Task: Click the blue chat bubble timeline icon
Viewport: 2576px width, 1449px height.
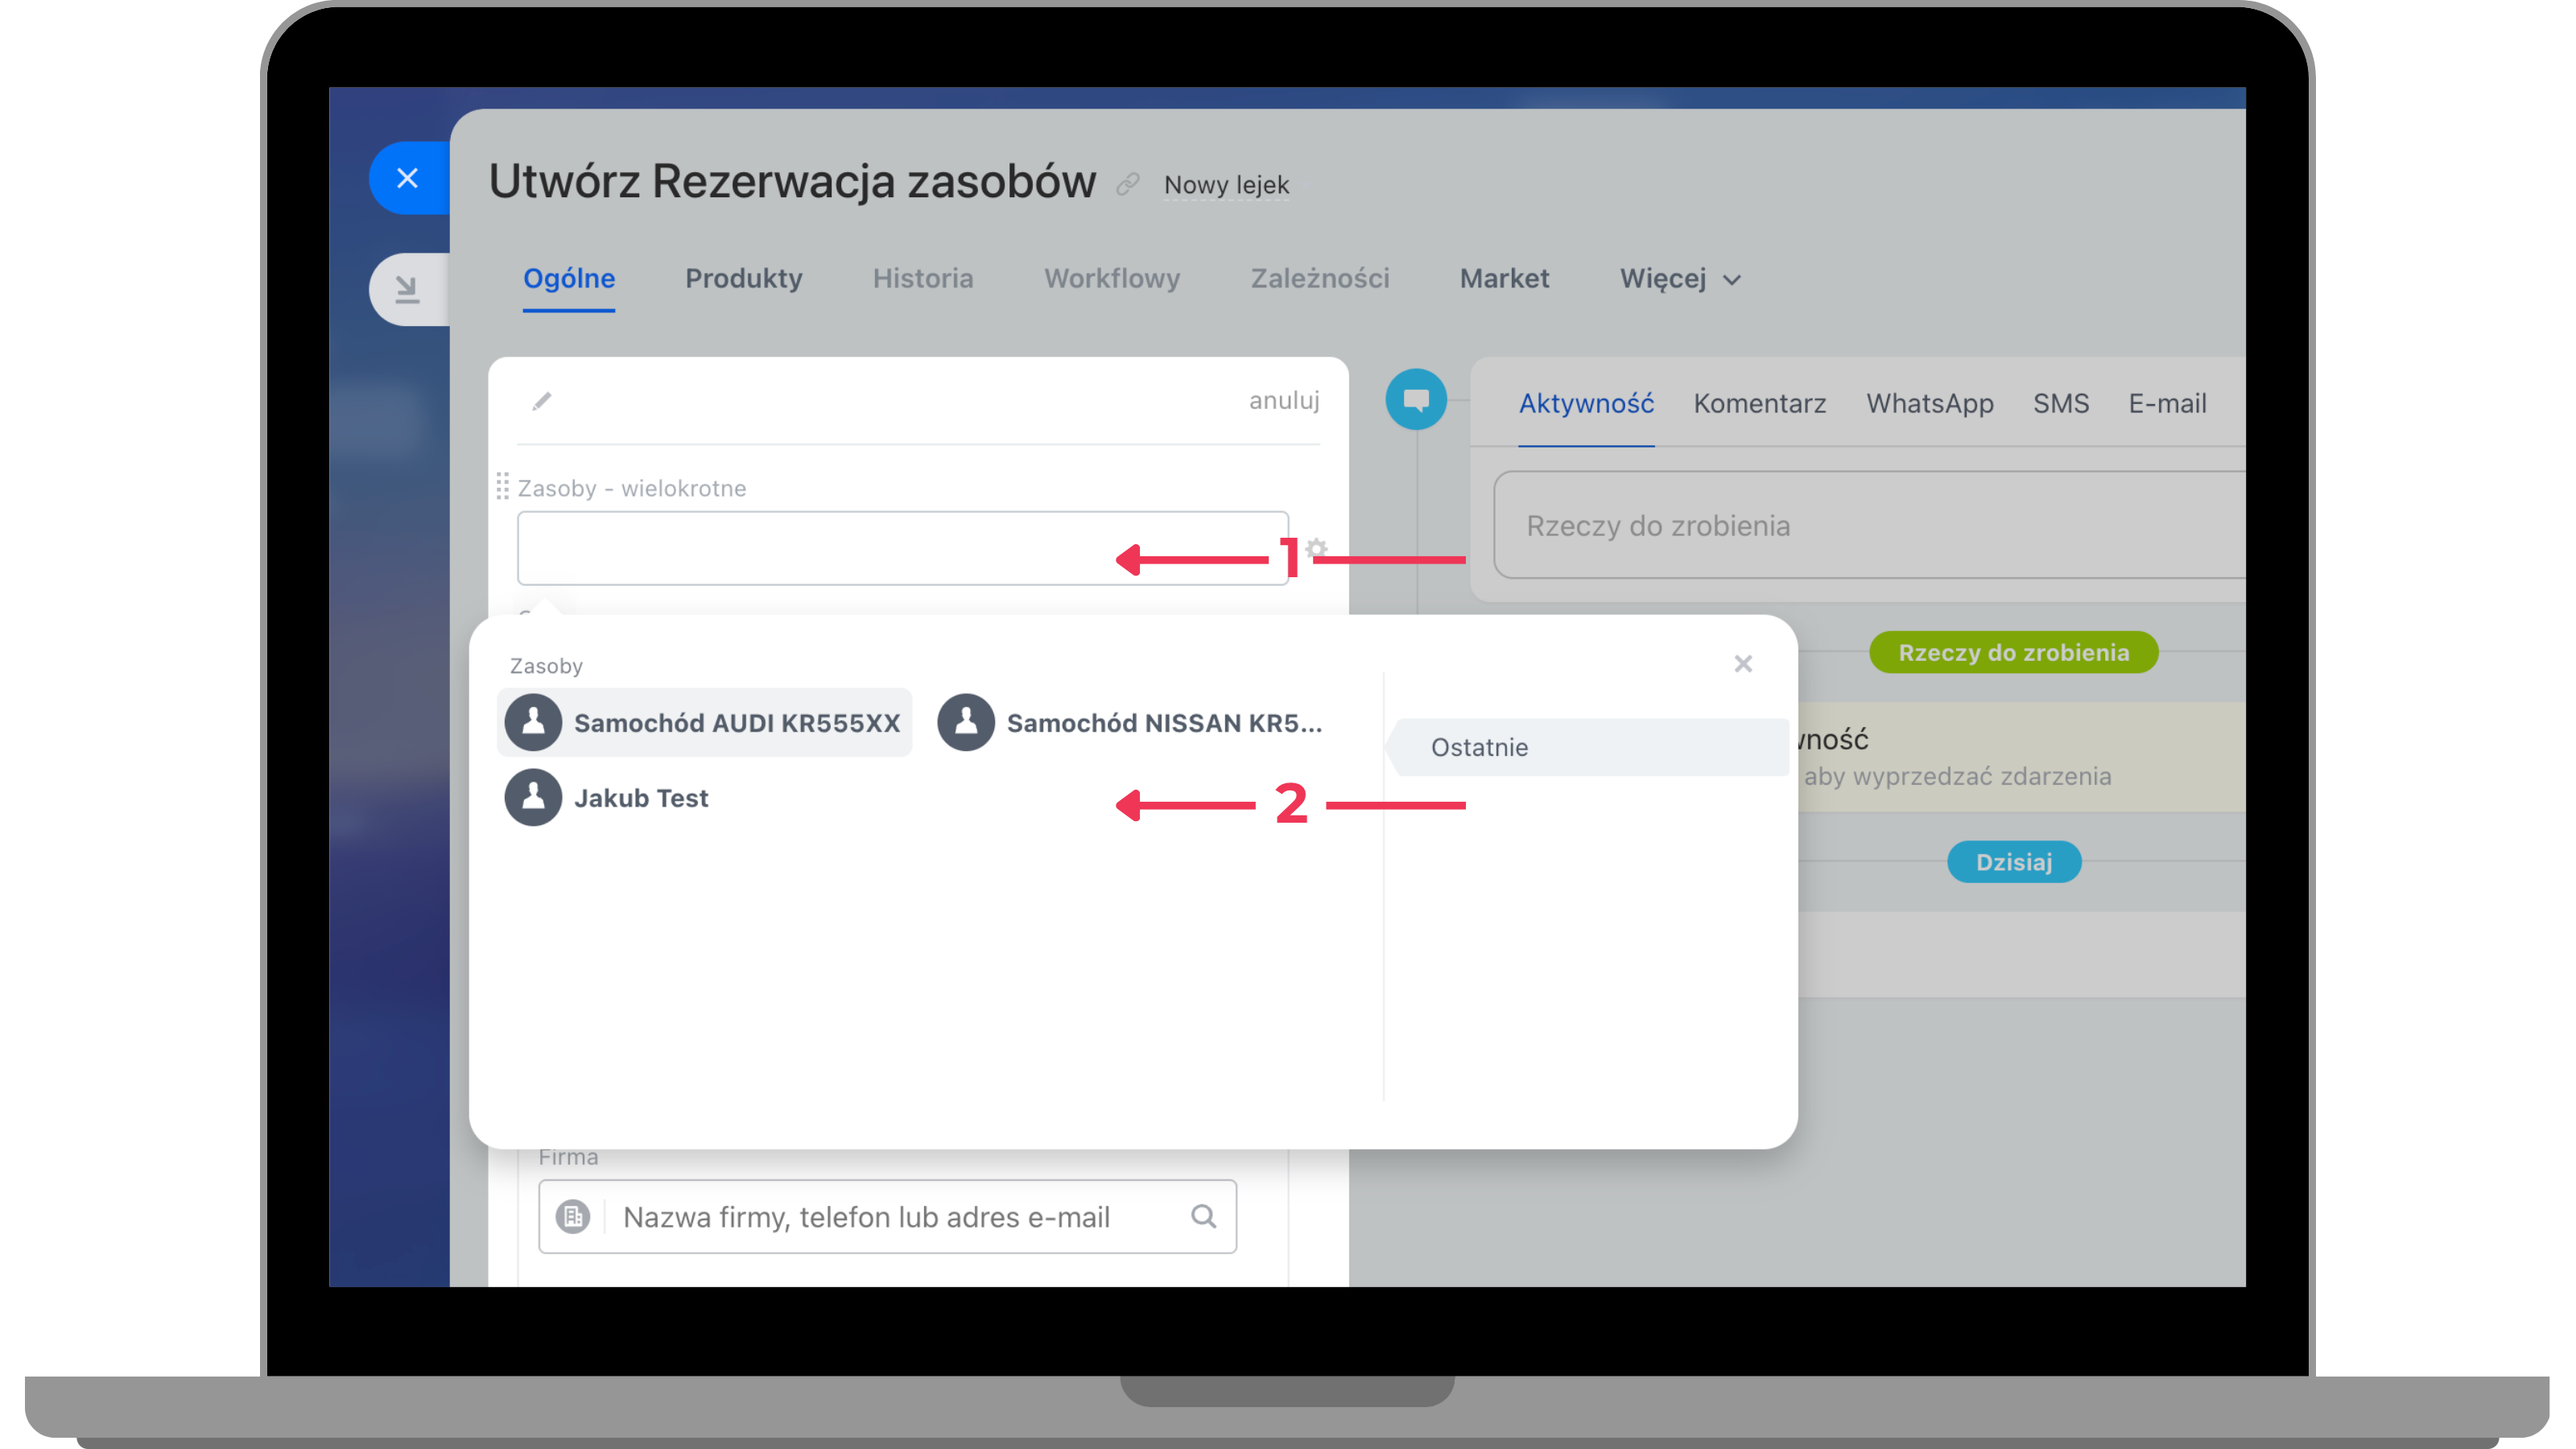Action: 1416,400
